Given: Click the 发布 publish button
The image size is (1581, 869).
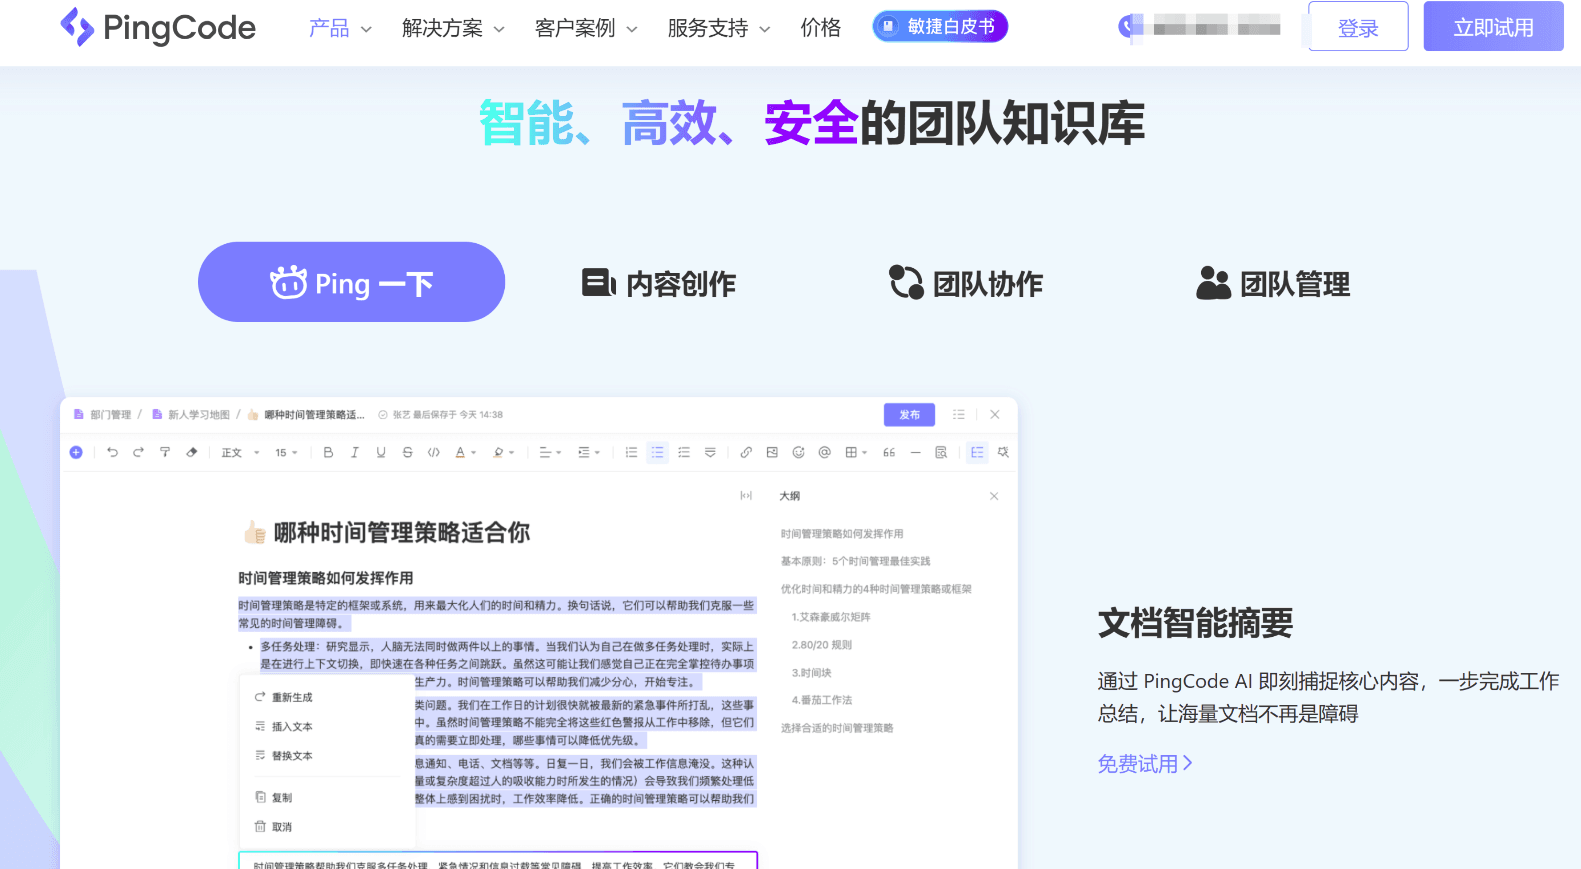Looking at the screenshot, I should point(909,415).
